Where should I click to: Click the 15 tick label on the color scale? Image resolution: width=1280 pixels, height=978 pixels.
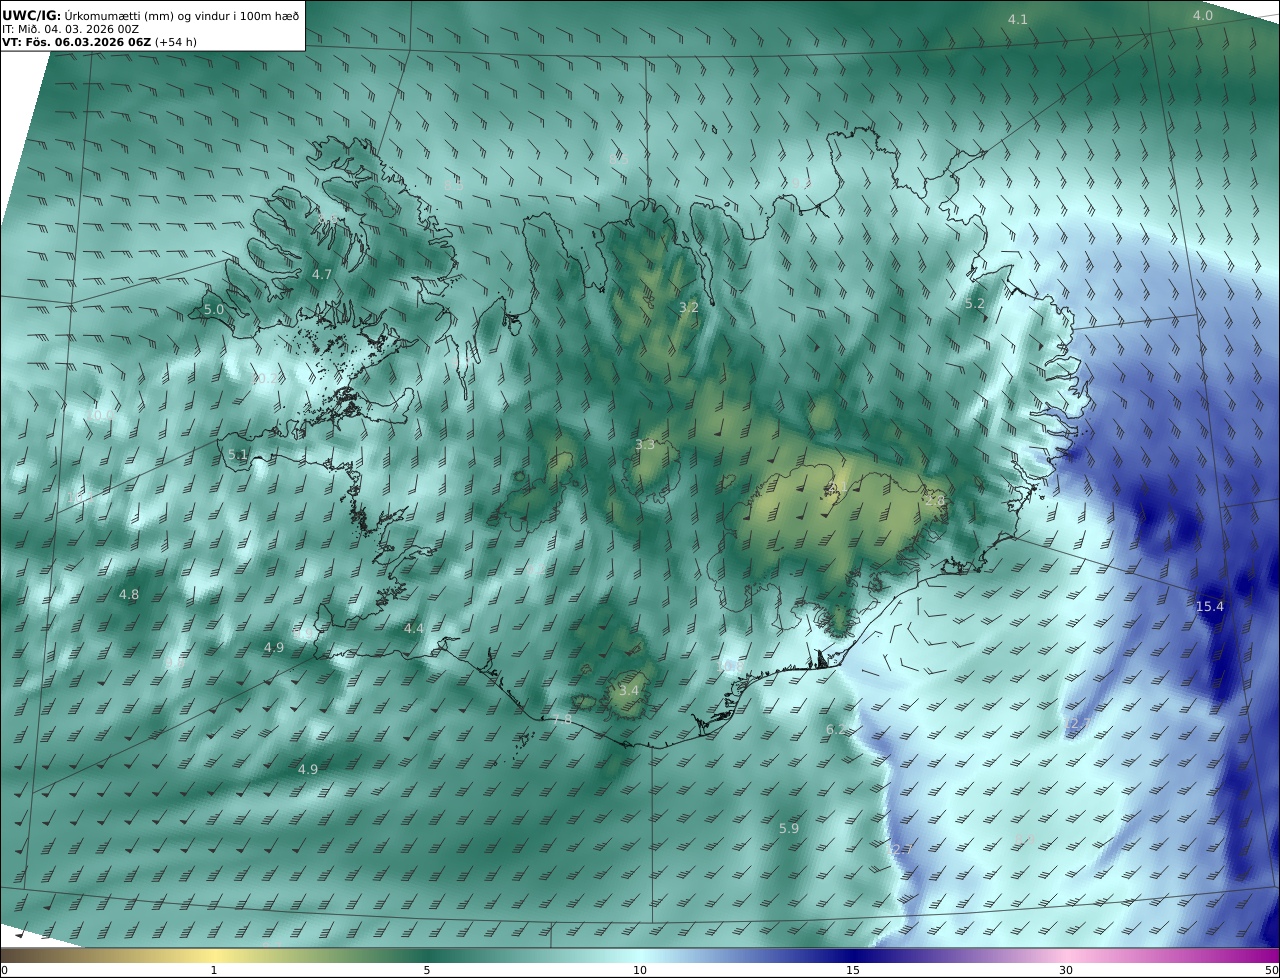853,970
